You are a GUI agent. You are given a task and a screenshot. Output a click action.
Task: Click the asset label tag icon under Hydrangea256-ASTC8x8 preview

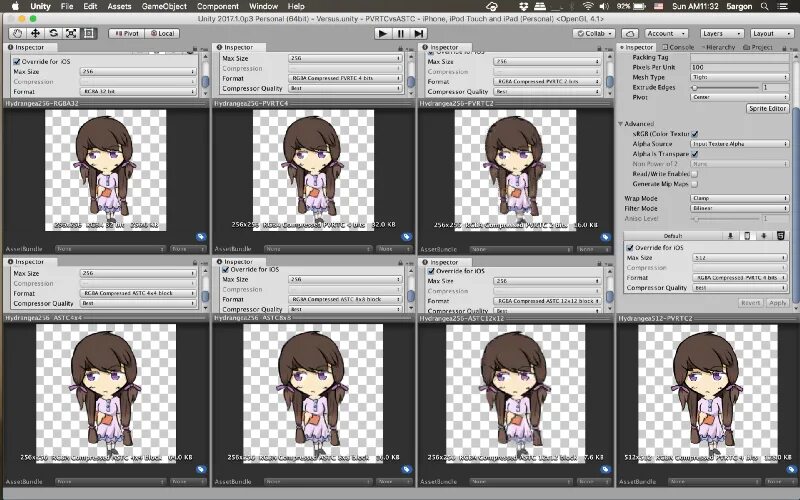(x=407, y=469)
